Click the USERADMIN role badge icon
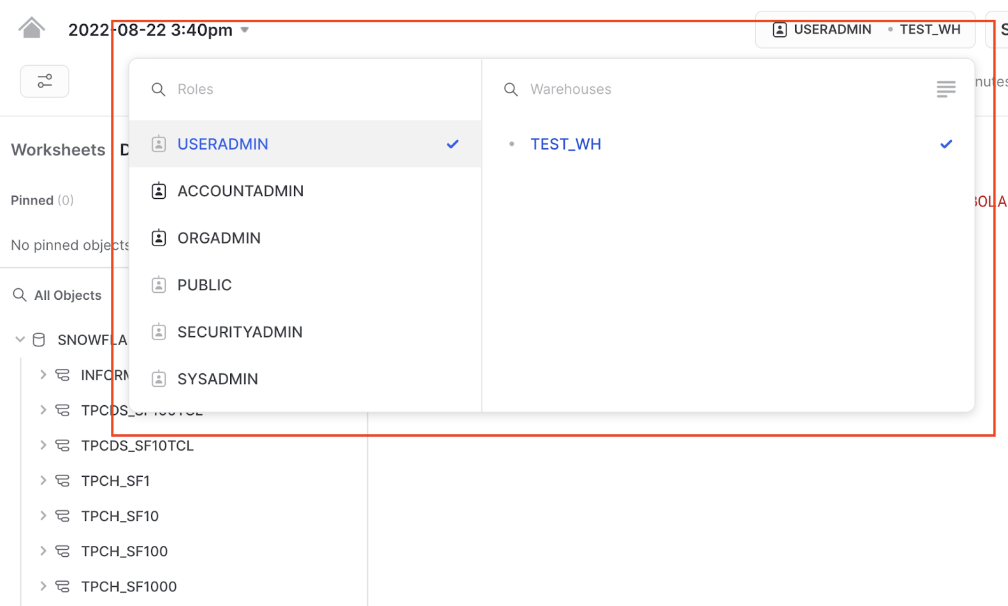The width and height of the screenshot is (1008, 606). click(159, 144)
